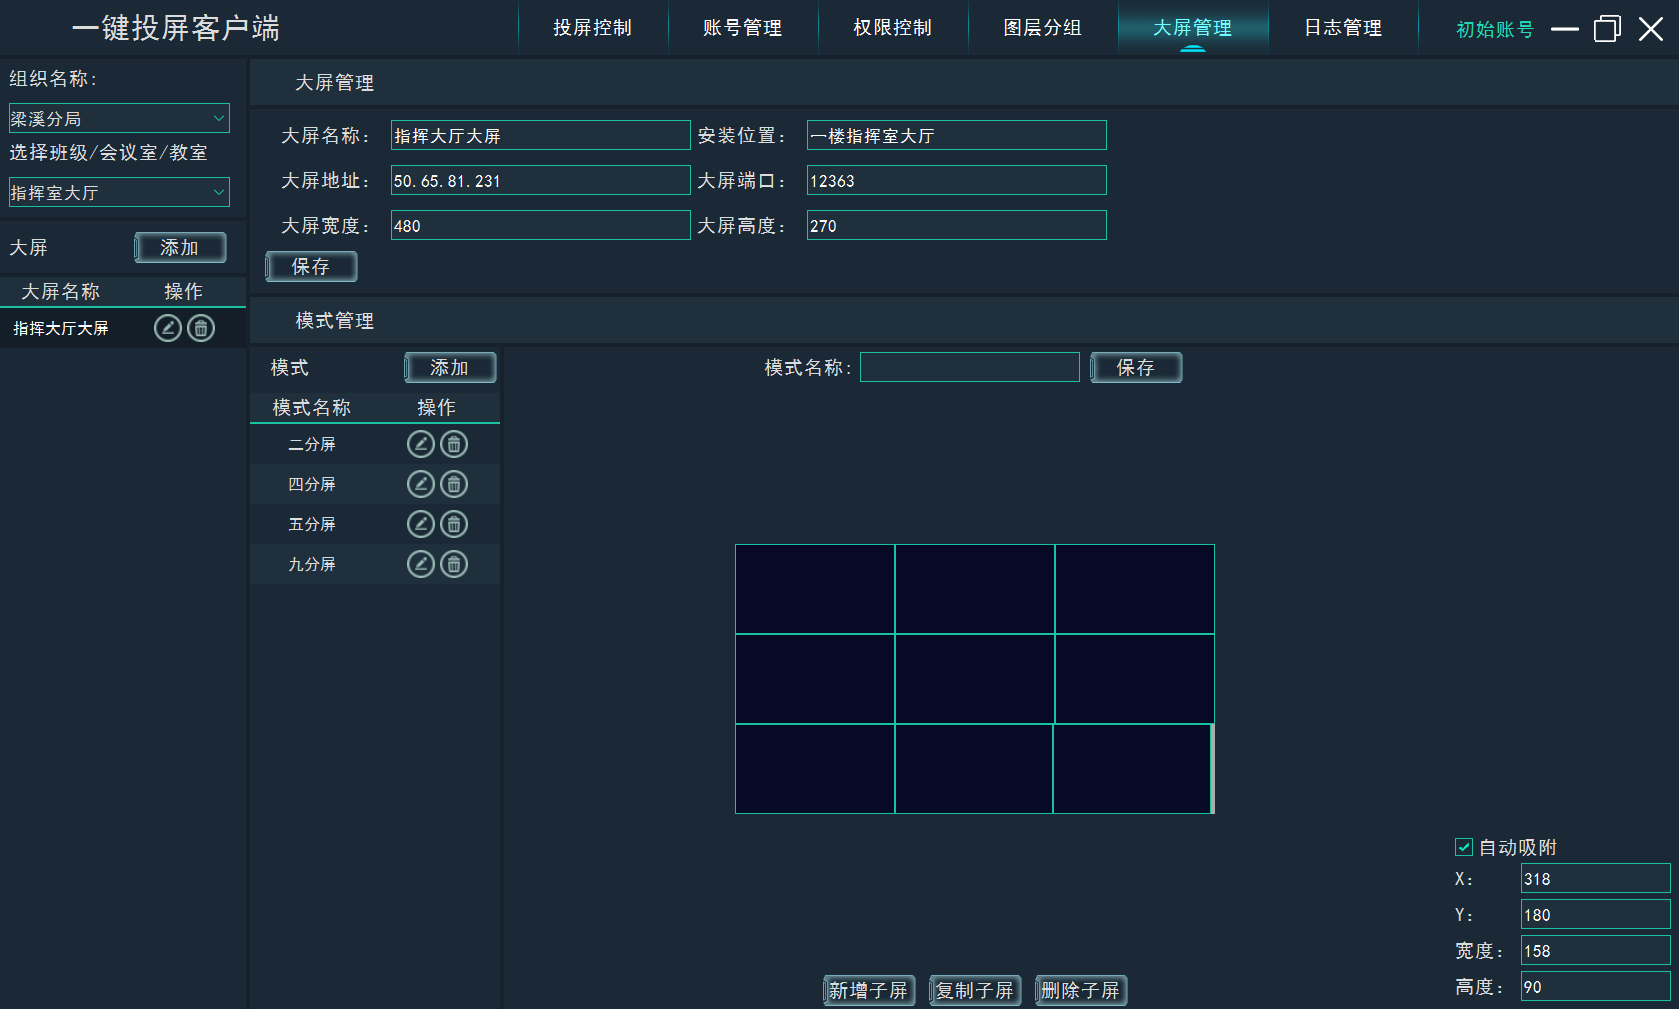This screenshot has height=1009, width=1679.
Task: Switch to the 日志管理 tab
Action: pos(1343,28)
